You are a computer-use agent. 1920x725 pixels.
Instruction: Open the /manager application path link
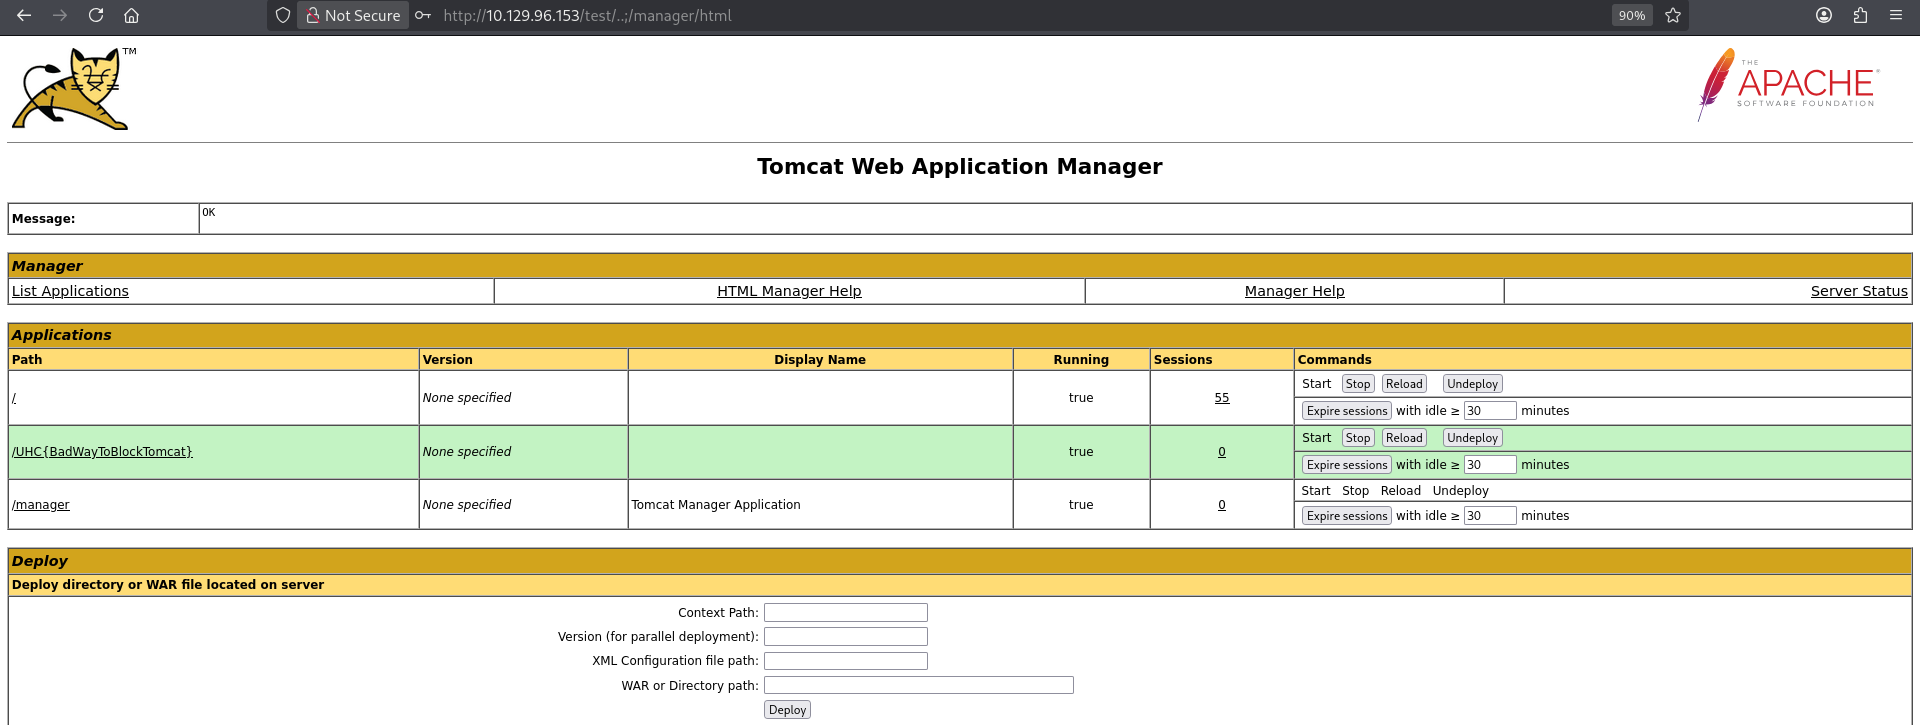(41, 505)
